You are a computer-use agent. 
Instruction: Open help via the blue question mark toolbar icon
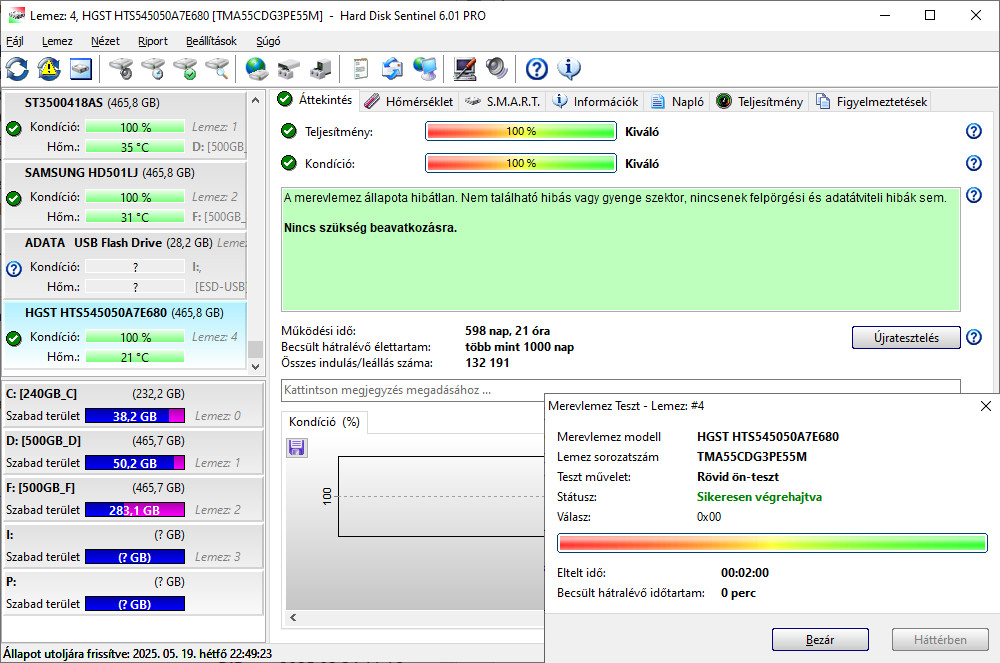(537, 69)
